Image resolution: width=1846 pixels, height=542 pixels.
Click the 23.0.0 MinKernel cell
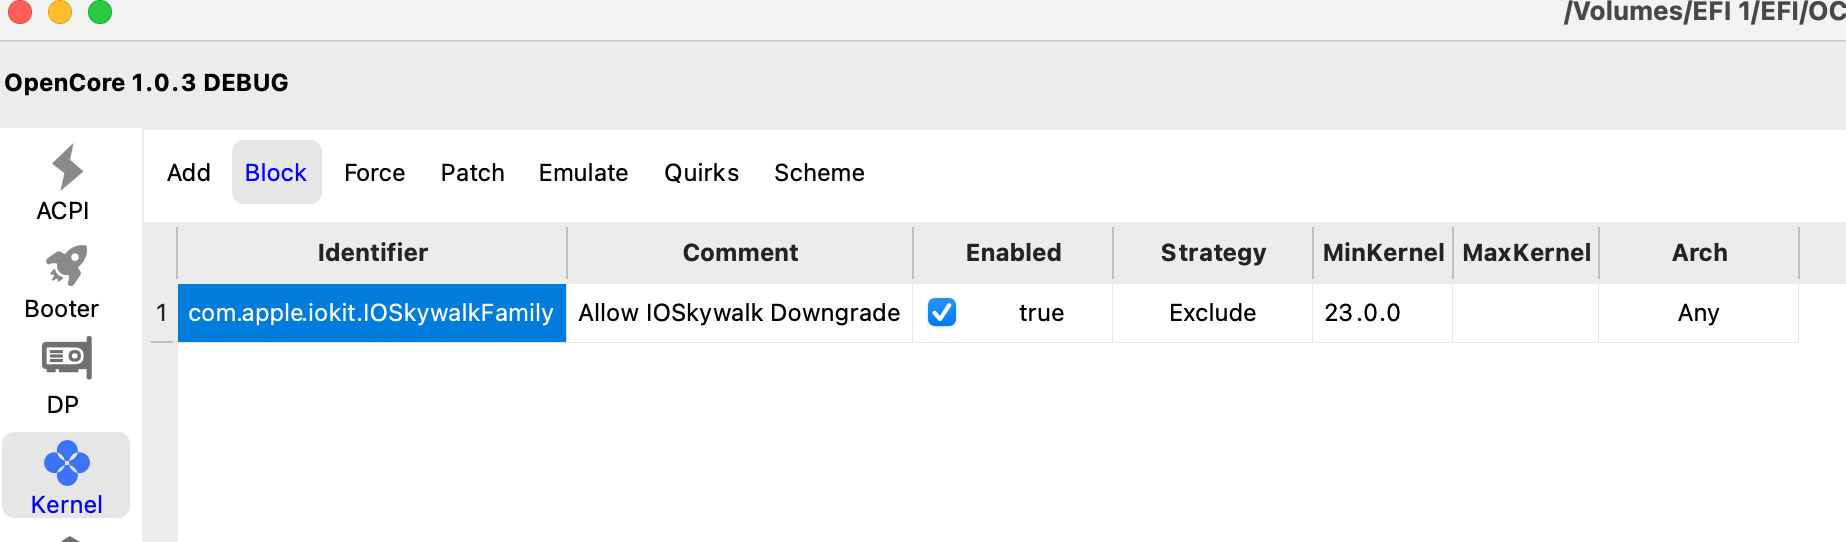[1381, 313]
